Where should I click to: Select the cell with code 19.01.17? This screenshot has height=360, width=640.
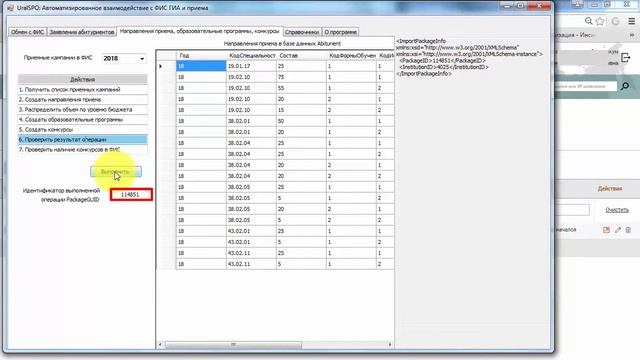pyautogui.click(x=251, y=66)
